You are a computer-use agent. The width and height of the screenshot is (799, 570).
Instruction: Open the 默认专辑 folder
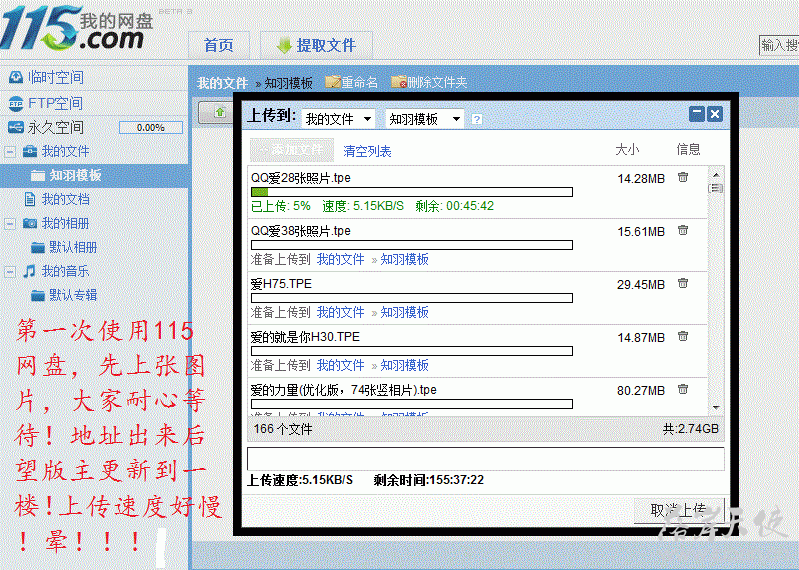pyautogui.click(x=73, y=295)
